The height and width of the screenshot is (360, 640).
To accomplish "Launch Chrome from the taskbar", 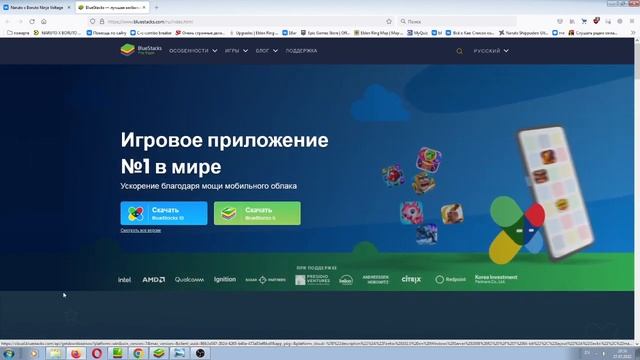I will click(x=138, y=353).
